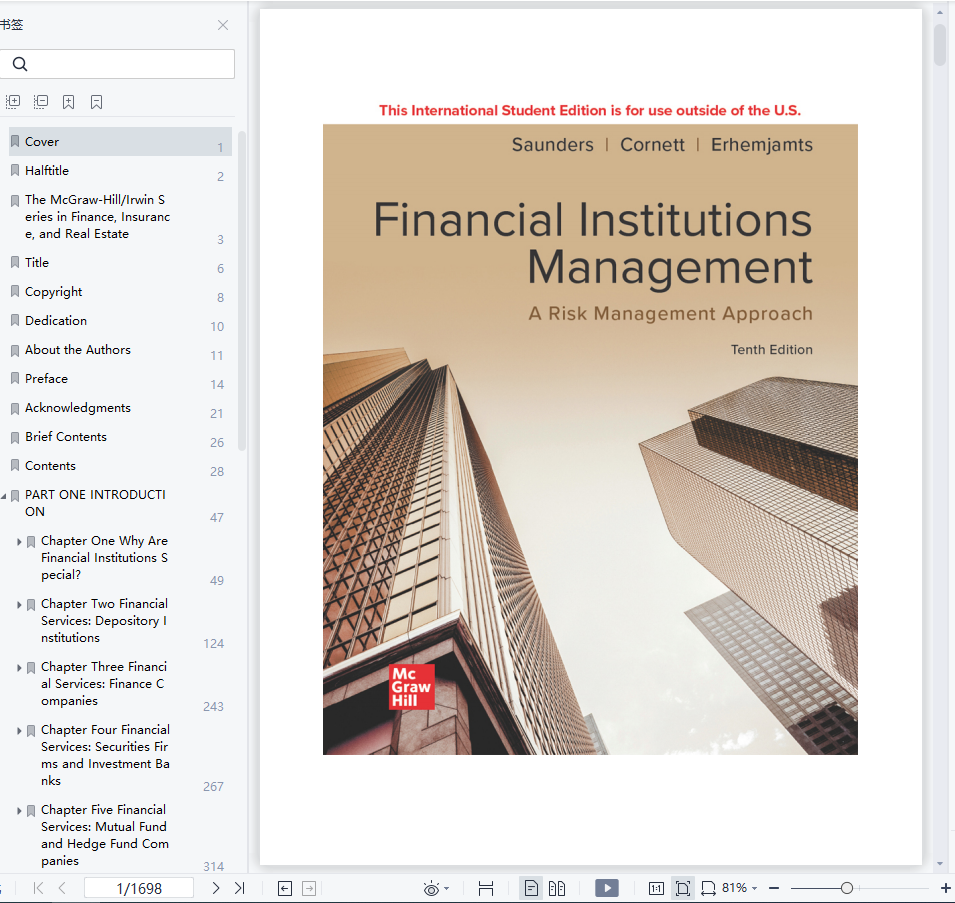Open the Dedication bookmark

click(x=121, y=320)
